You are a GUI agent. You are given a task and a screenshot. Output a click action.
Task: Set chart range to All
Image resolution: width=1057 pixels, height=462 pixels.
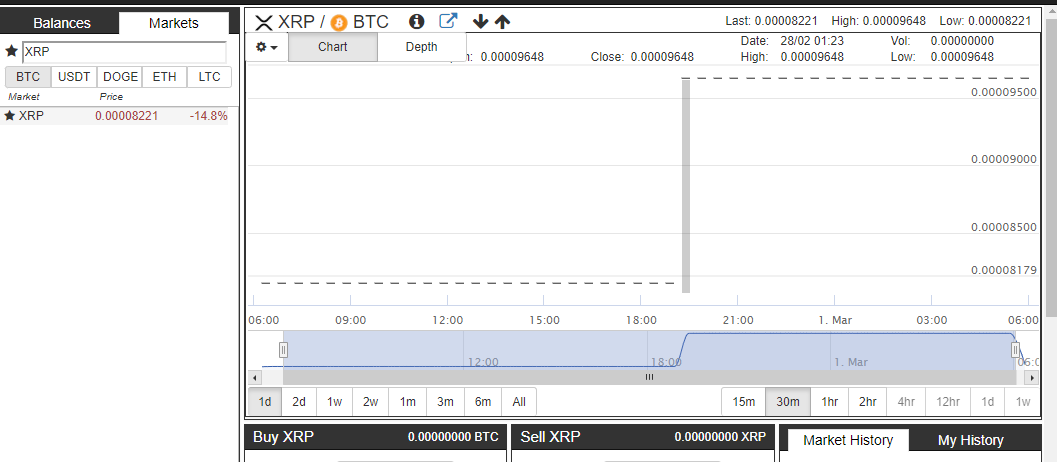point(519,402)
